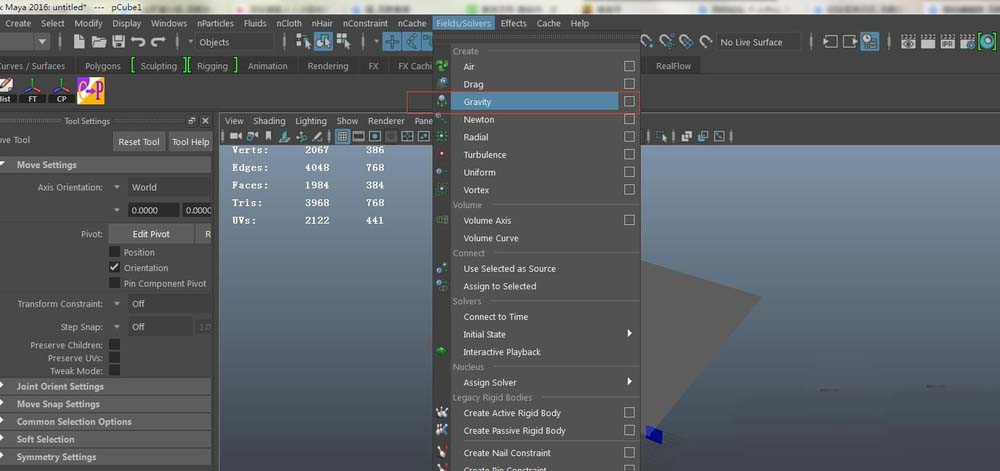The image size is (1000, 471).
Task: Toggle the snap to grids plus icon
Action: 392,42
